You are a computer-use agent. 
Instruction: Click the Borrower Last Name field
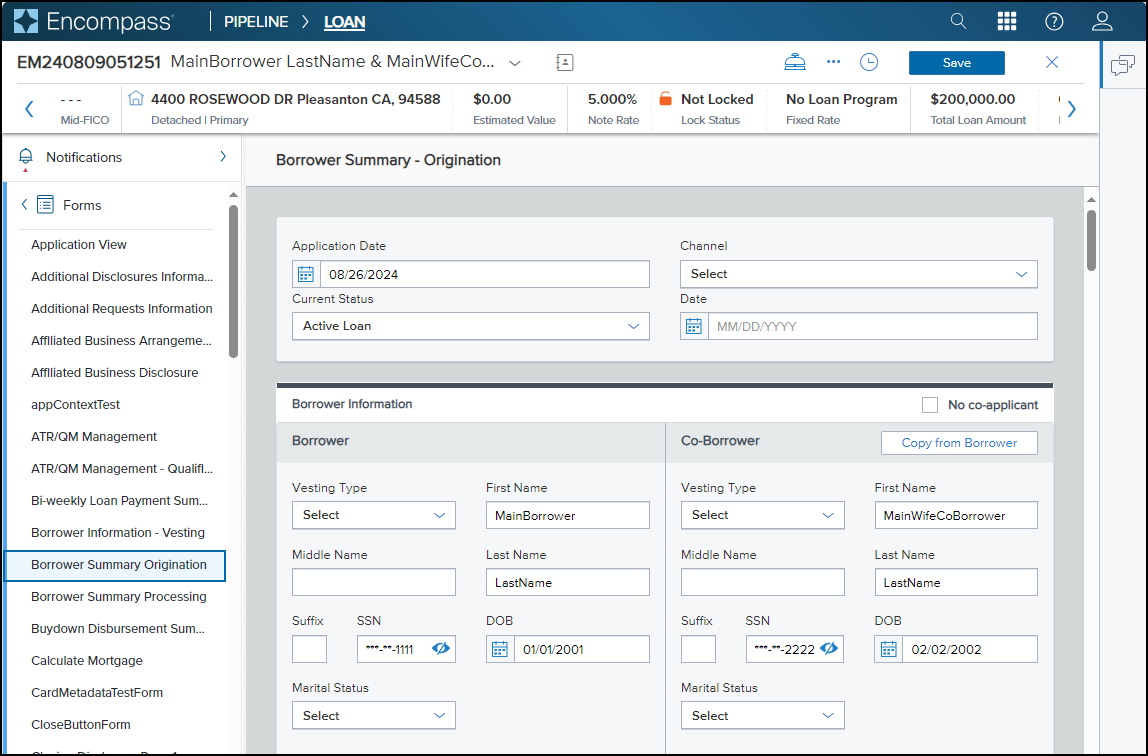coord(567,583)
